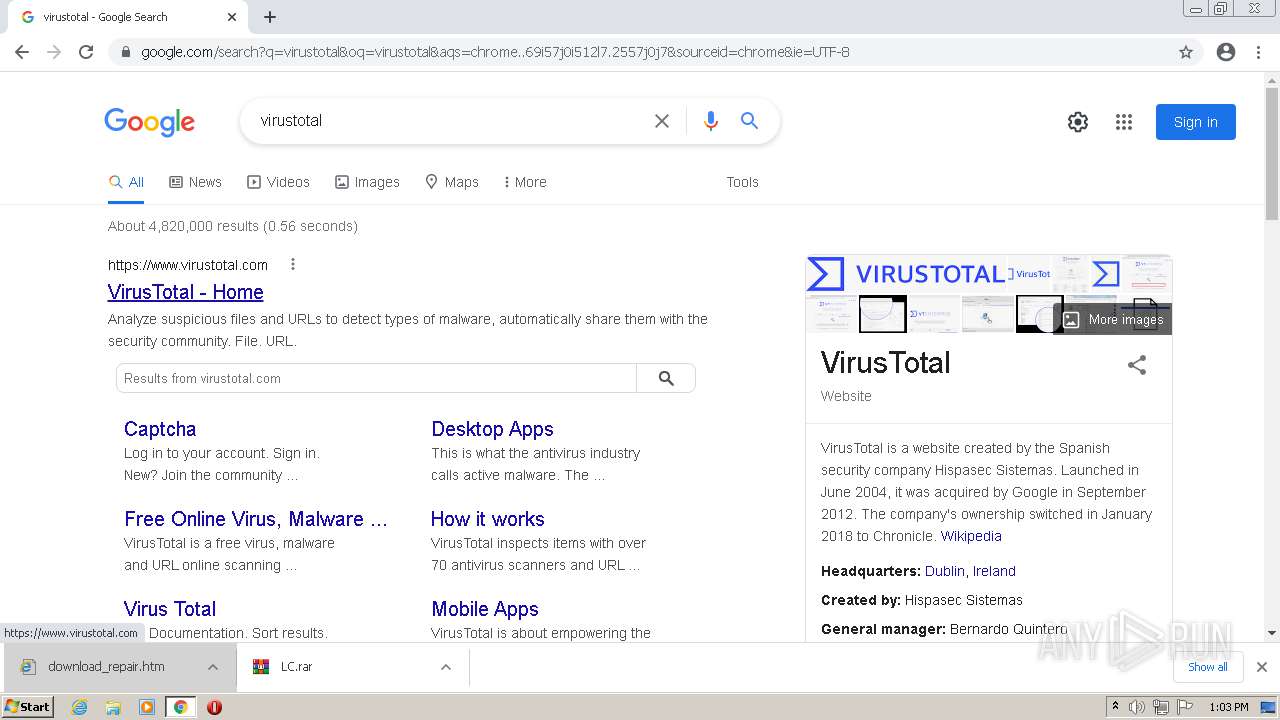The image size is (1280, 720).
Task: Open the Virus Total sitelink
Action: 170,609
